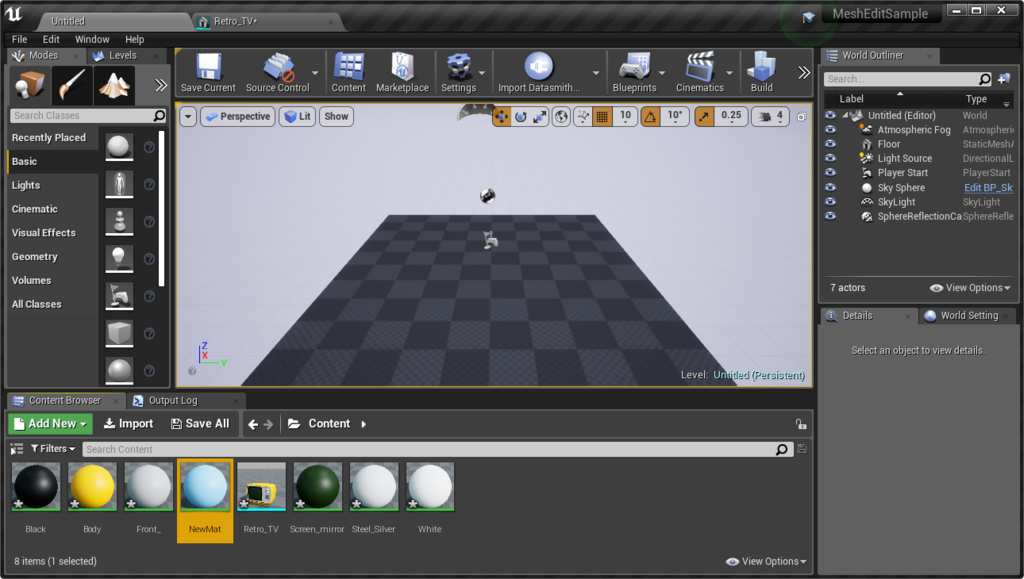Click the Edit BP_Sk link for Sky Sphere
The height and width of the screenshot is (579, 1024).
coord(987,188)
